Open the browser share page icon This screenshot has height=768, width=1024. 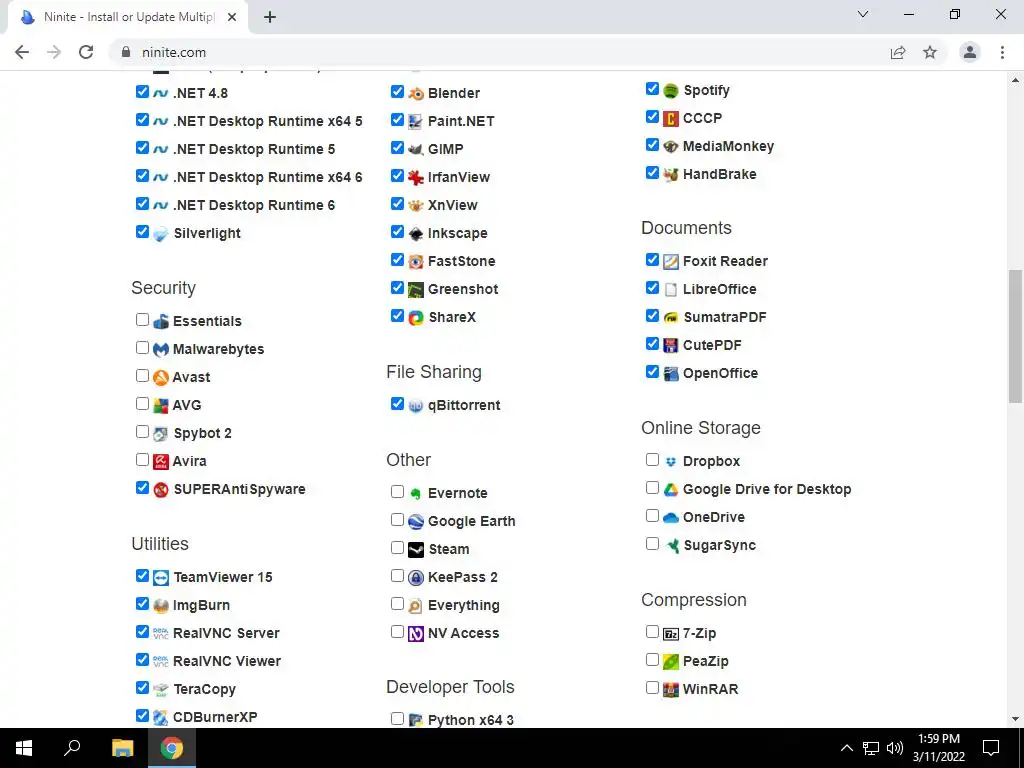898,52
